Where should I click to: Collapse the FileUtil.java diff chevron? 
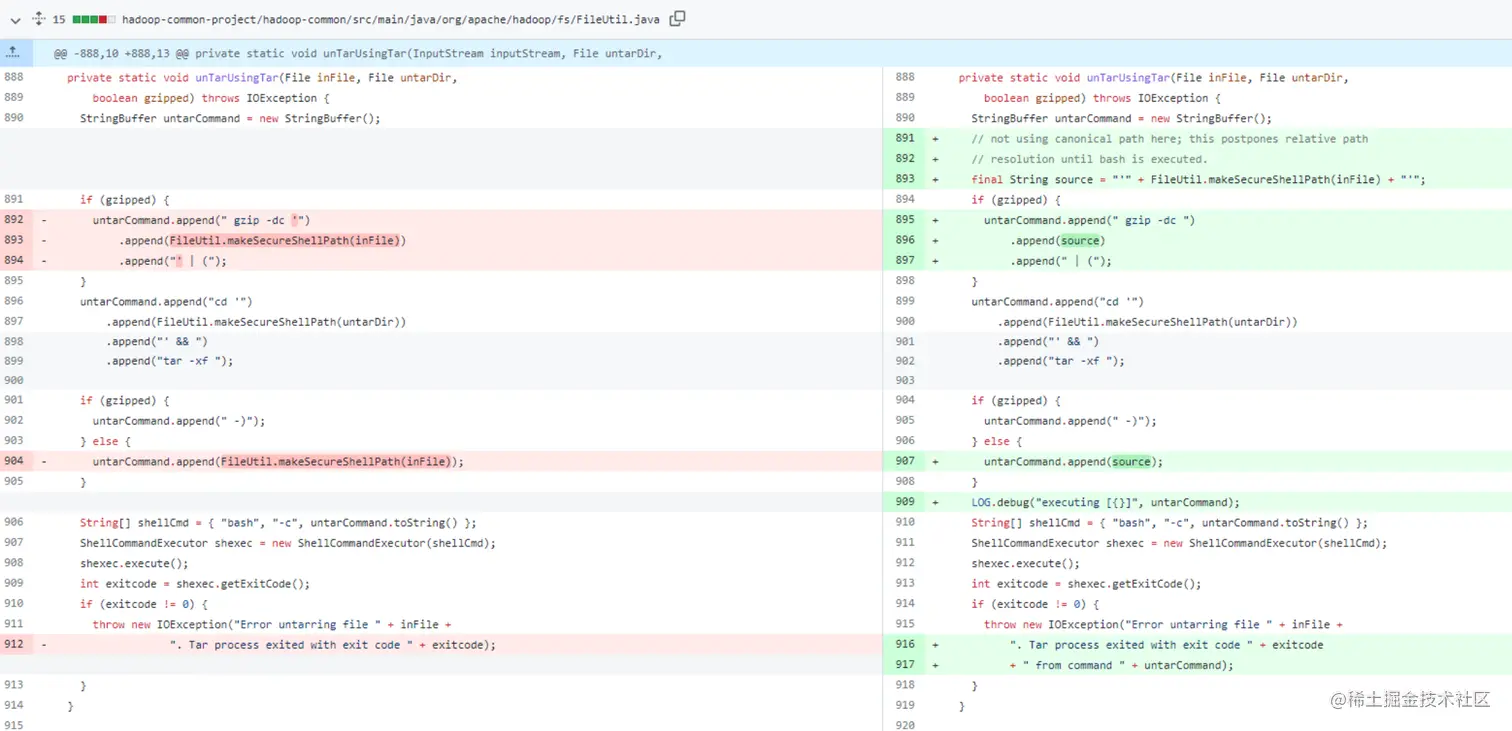click(x=15, y=19)
